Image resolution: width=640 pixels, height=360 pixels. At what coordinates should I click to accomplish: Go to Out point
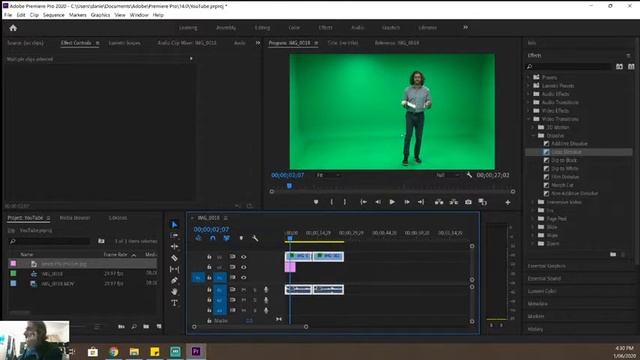click(x=421, y=202)
